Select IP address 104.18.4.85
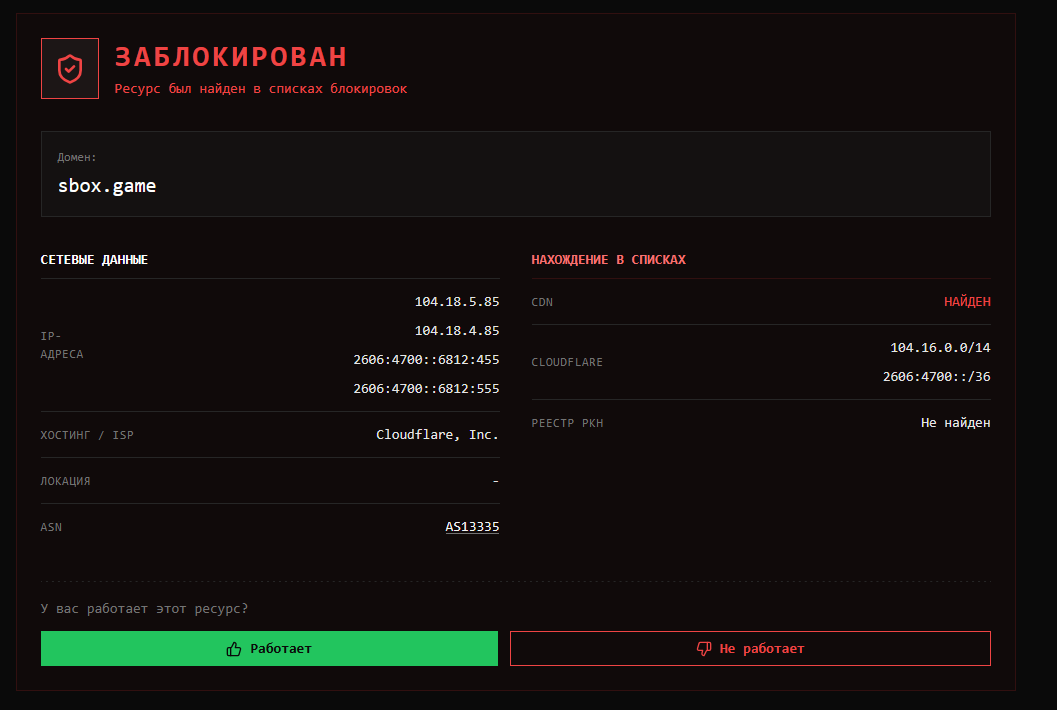Viewport: 1057px width, 710px height. (x=457, y=330)
